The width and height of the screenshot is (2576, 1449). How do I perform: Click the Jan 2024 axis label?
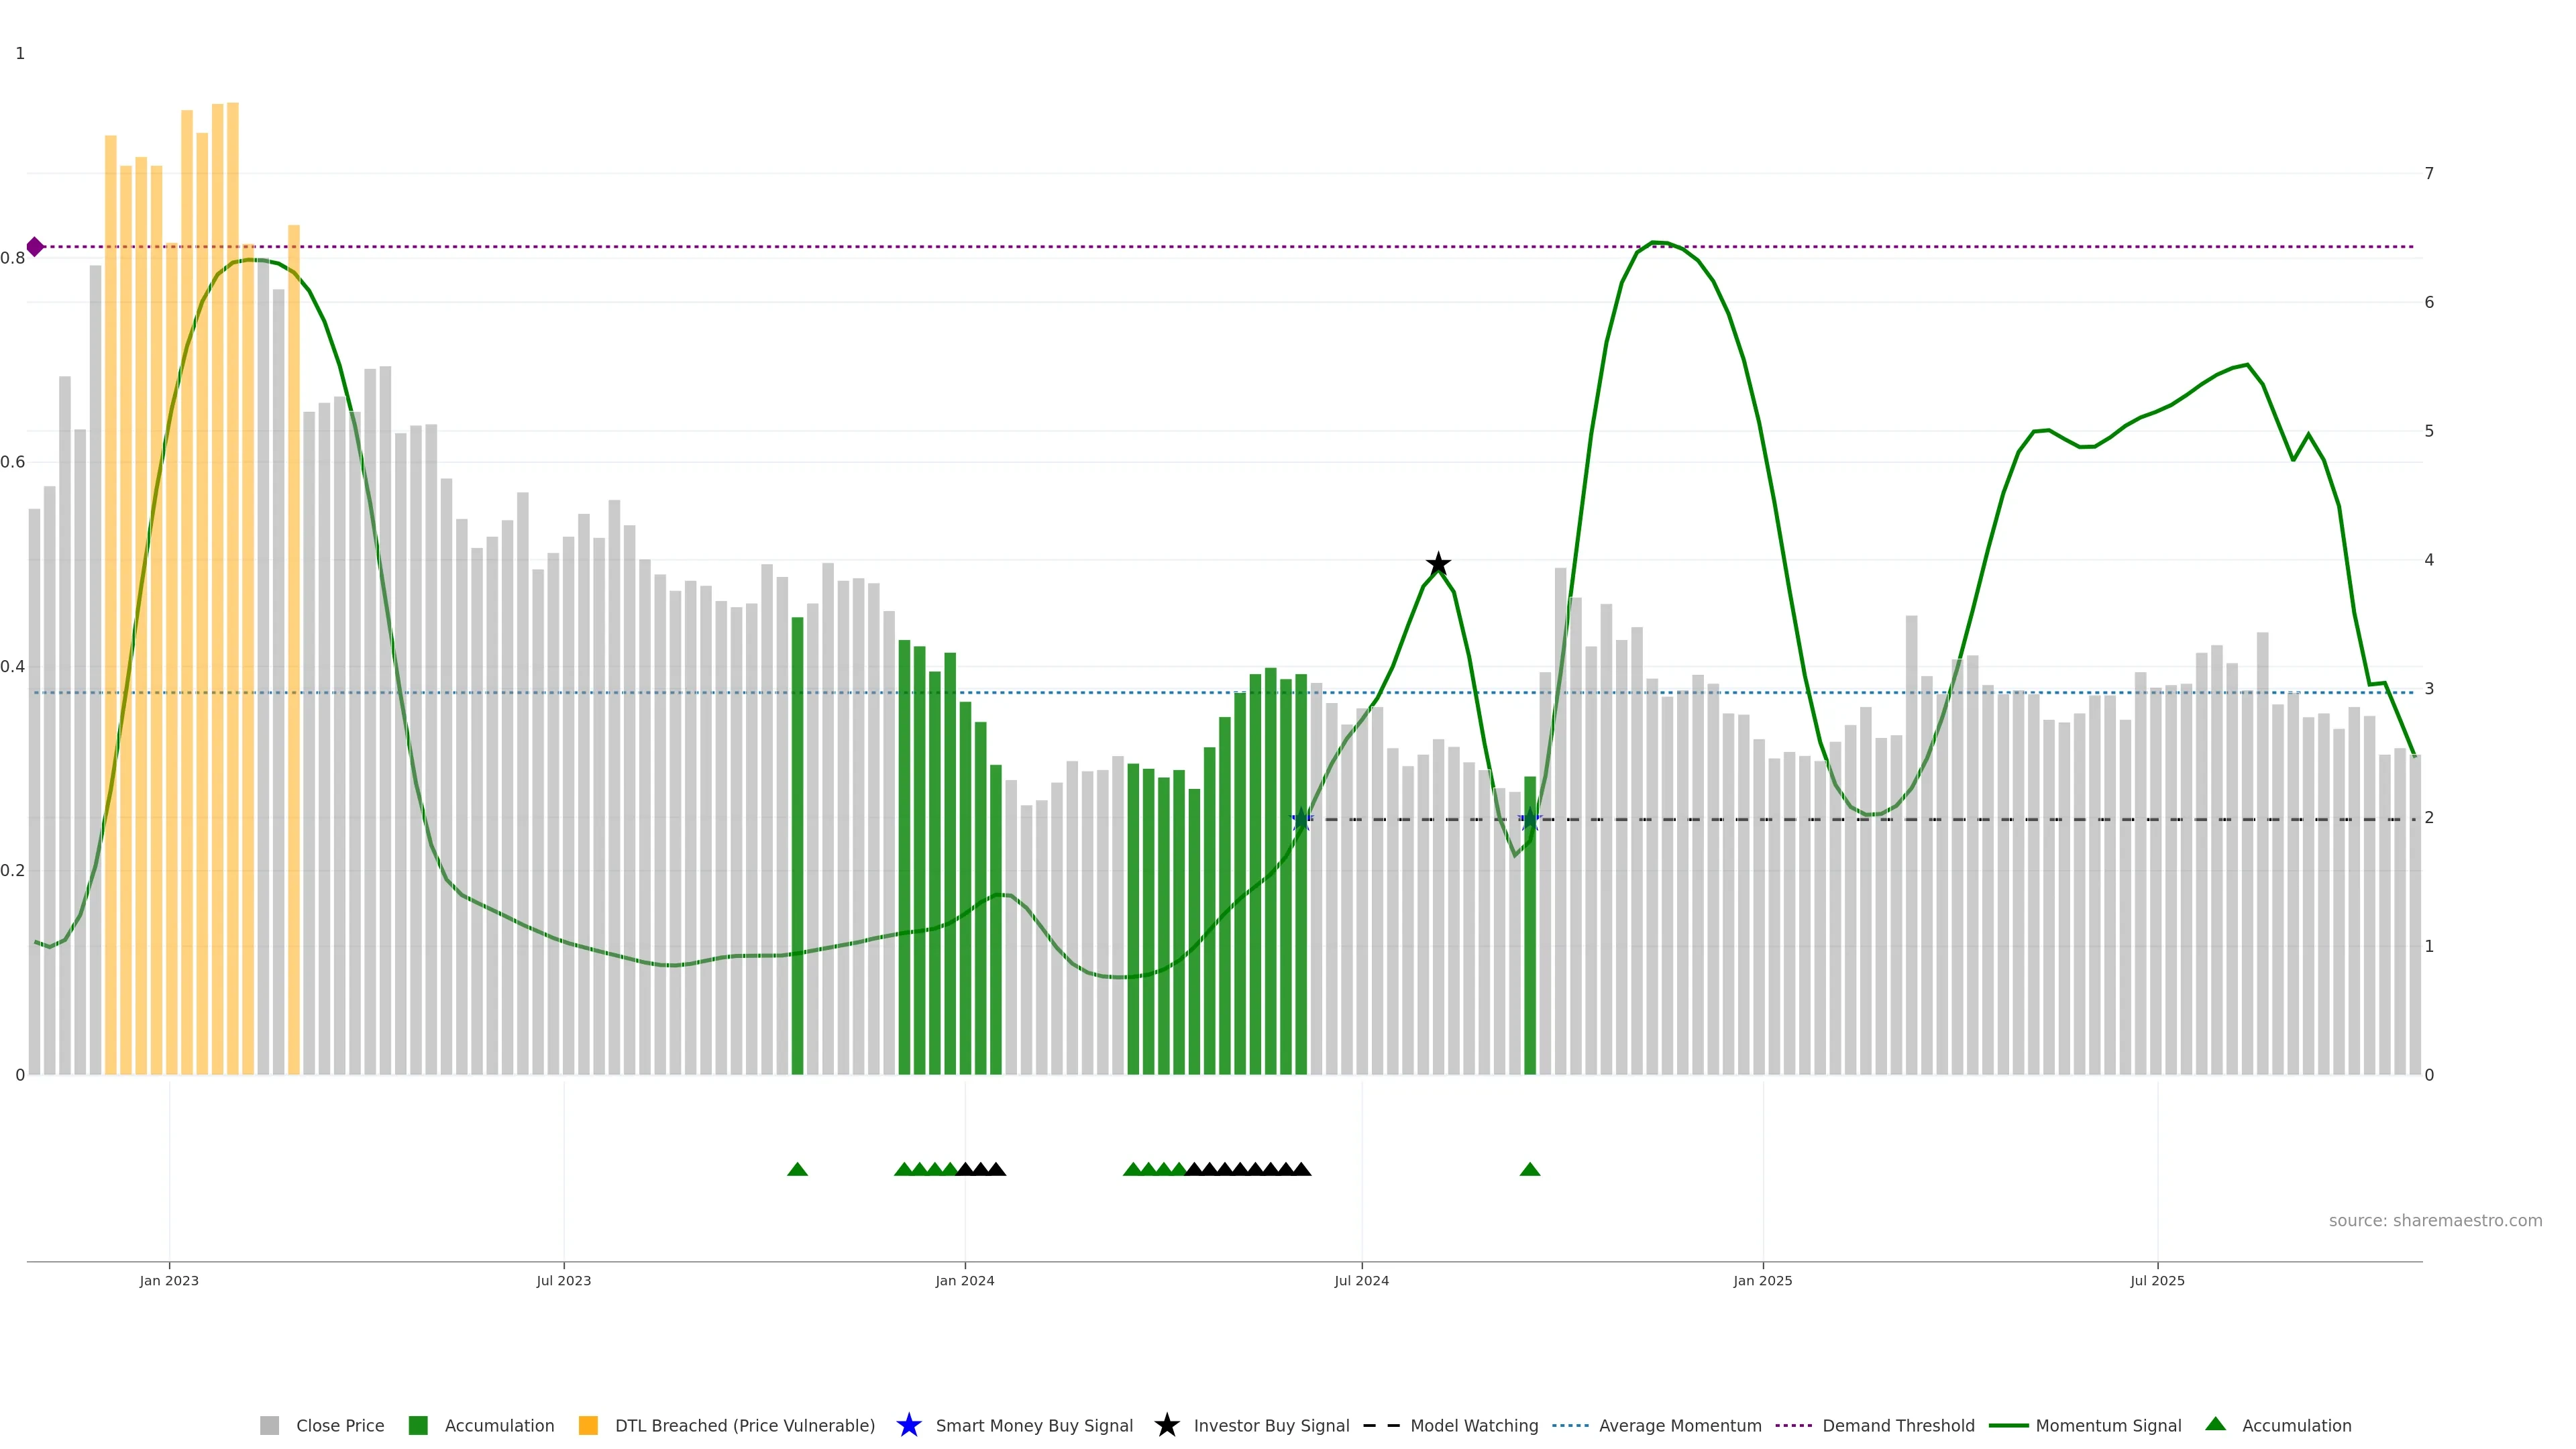pos(964,1281)
